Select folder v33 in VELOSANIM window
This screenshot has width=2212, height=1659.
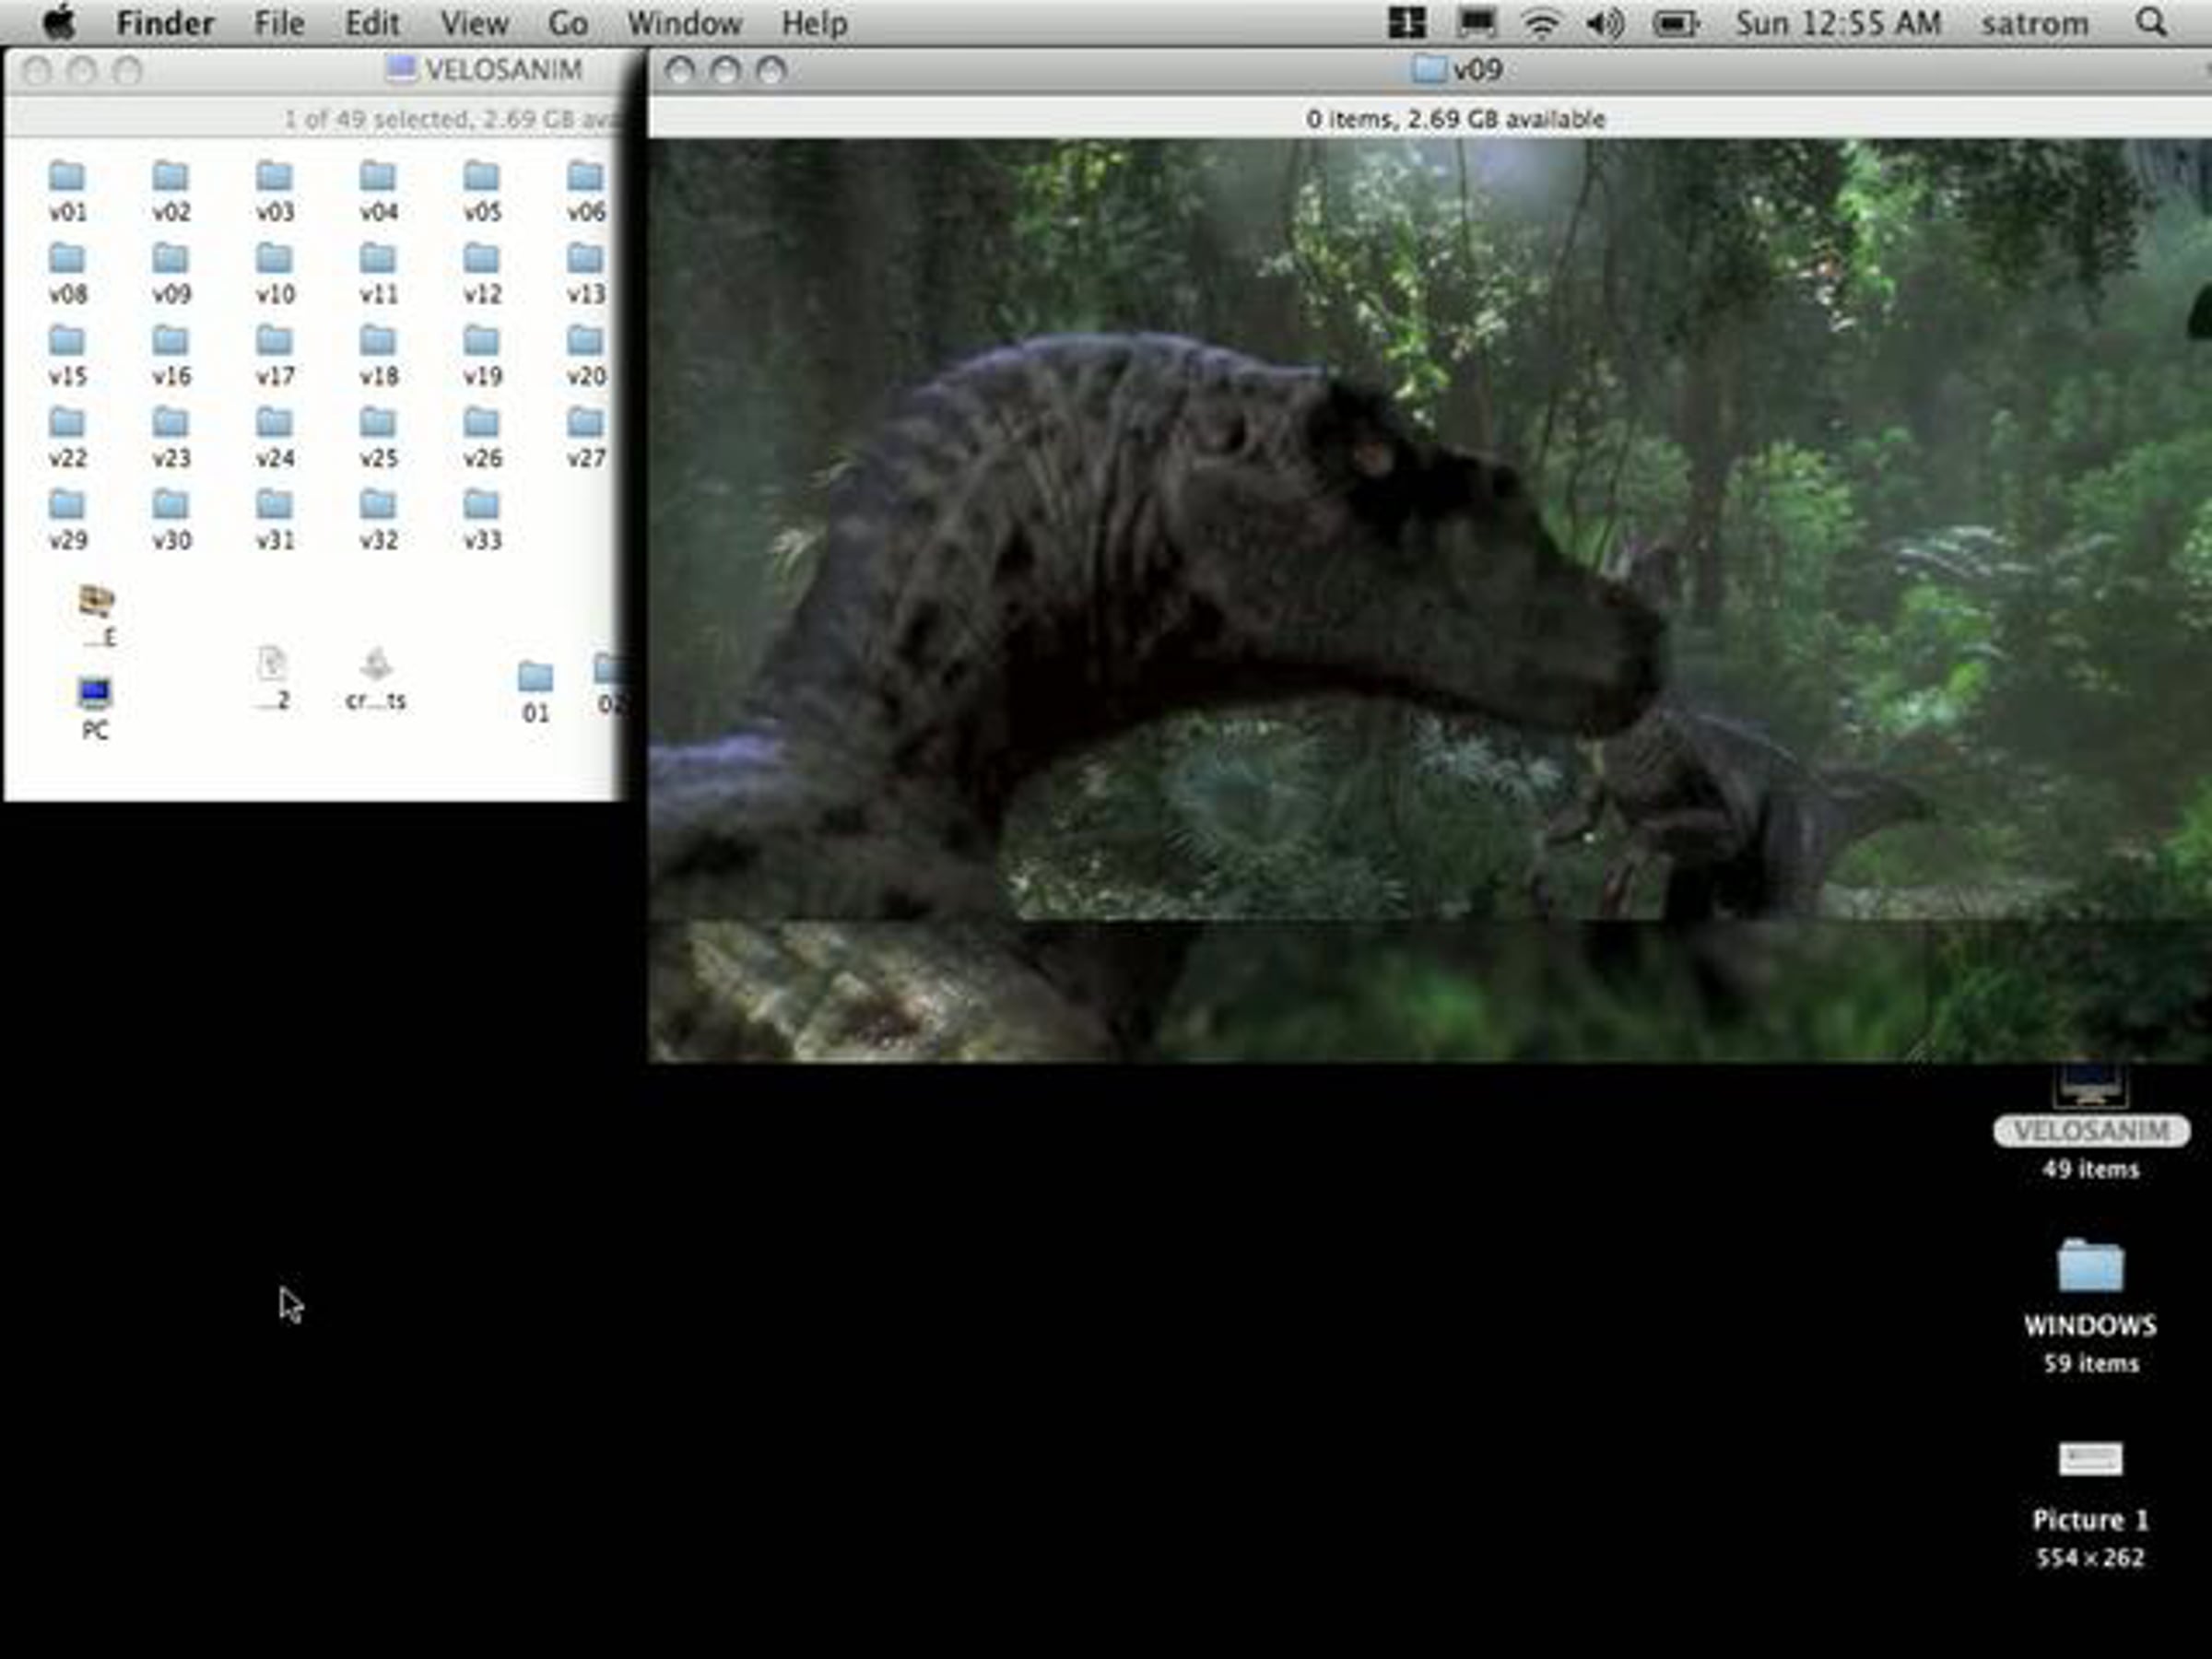pos(482,518)
